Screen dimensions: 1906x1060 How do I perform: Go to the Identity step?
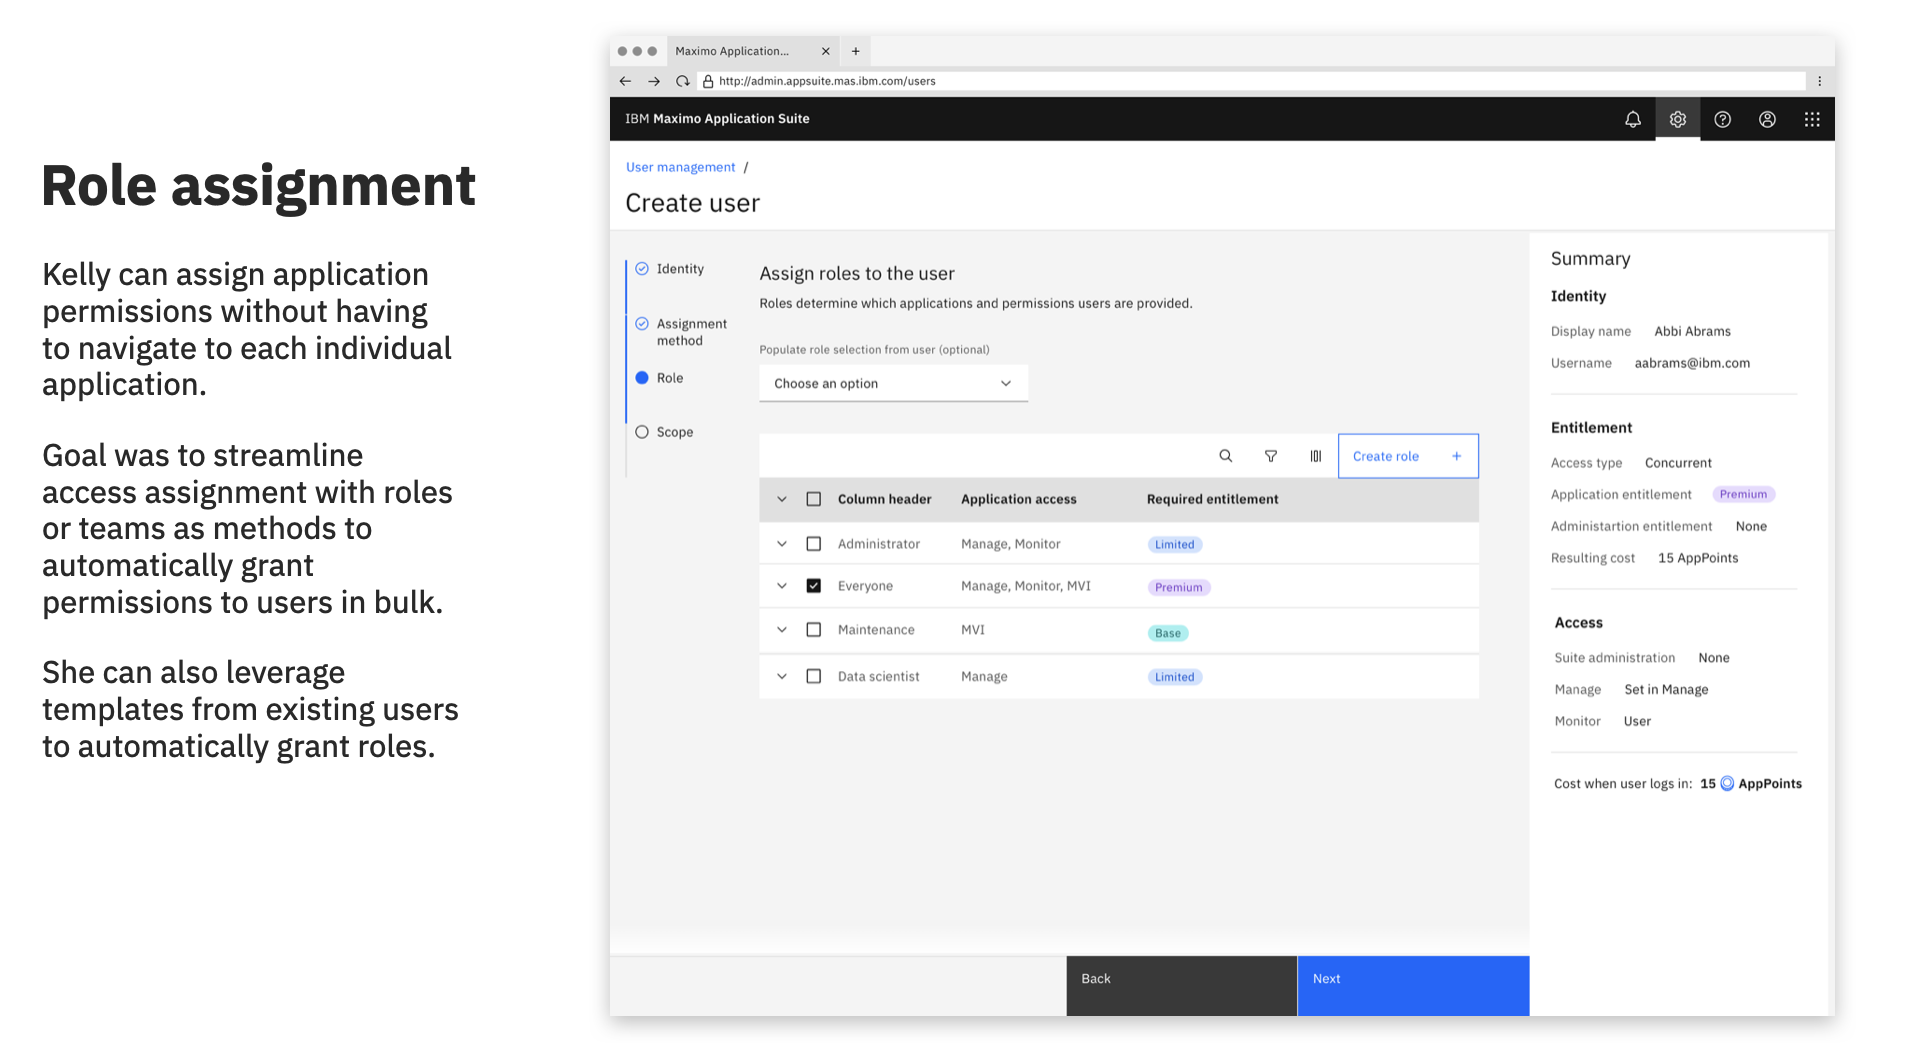click(680, 269)
